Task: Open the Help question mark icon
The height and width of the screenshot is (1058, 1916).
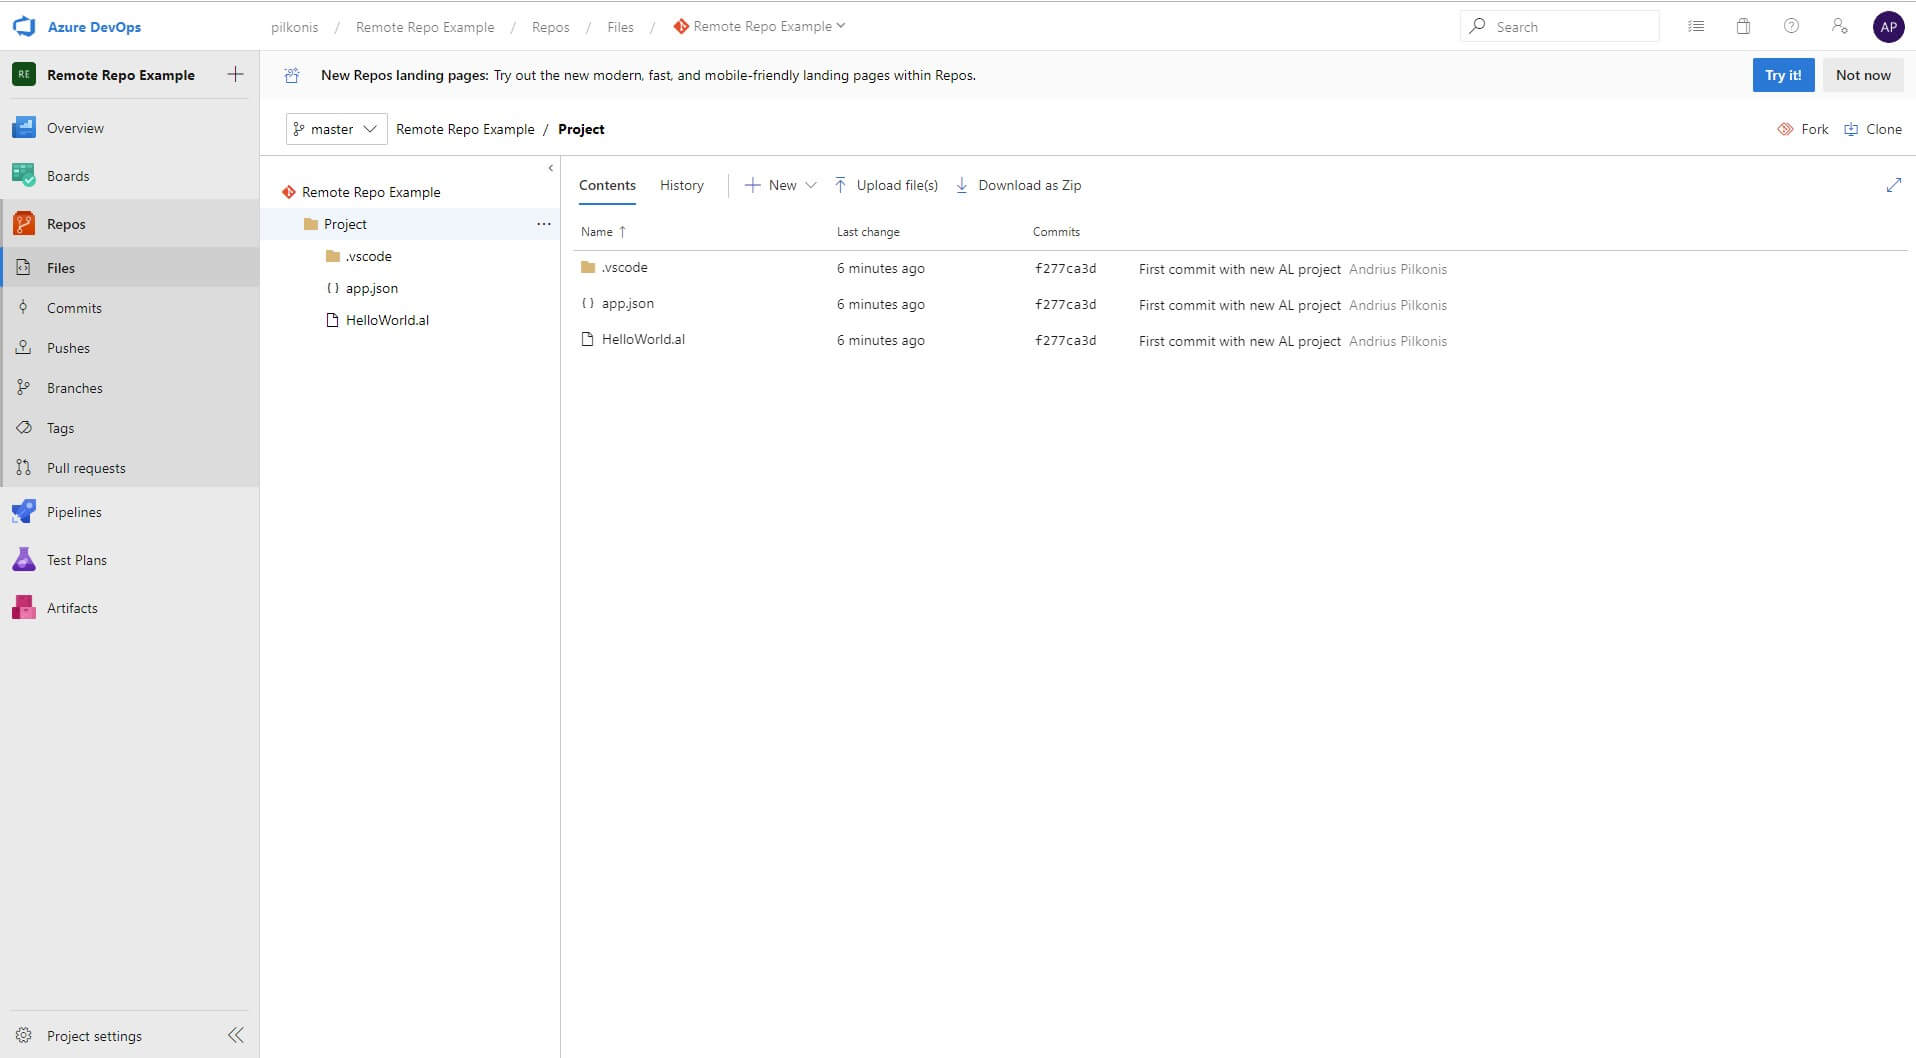Action: pos(1791,27)
